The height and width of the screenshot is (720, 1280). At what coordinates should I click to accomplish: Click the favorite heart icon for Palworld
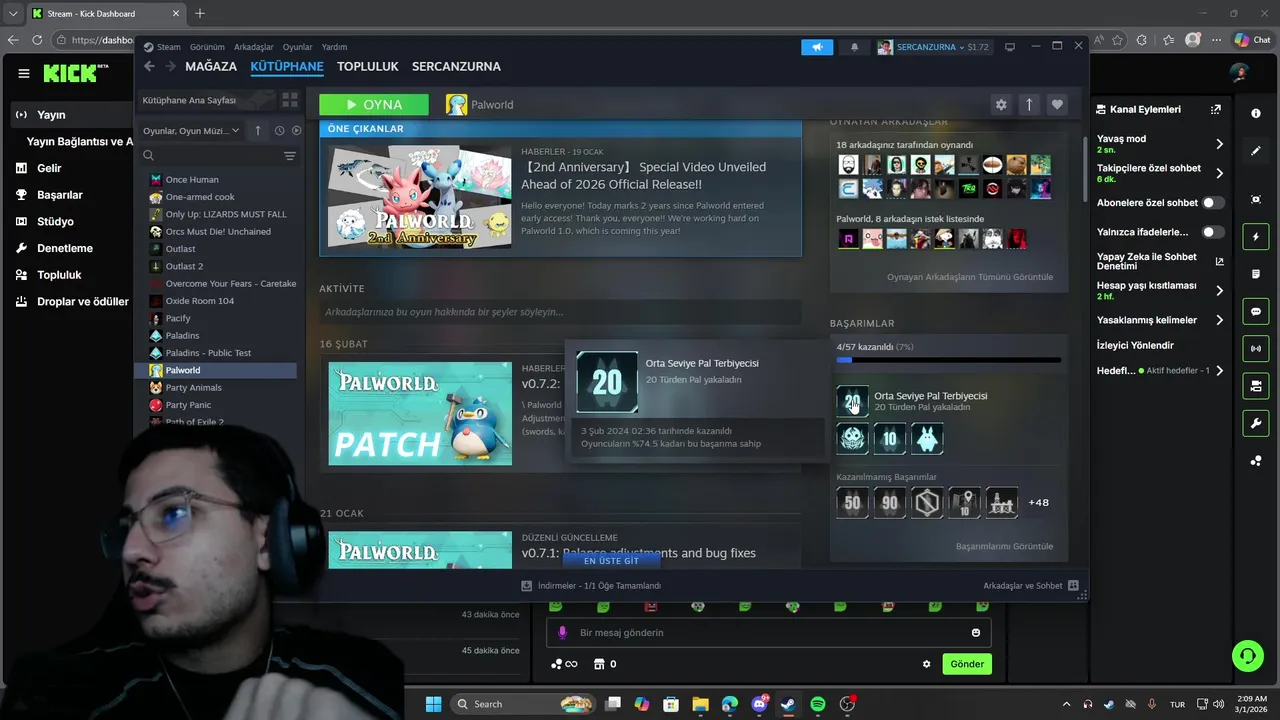click(x=1057, y=104)
